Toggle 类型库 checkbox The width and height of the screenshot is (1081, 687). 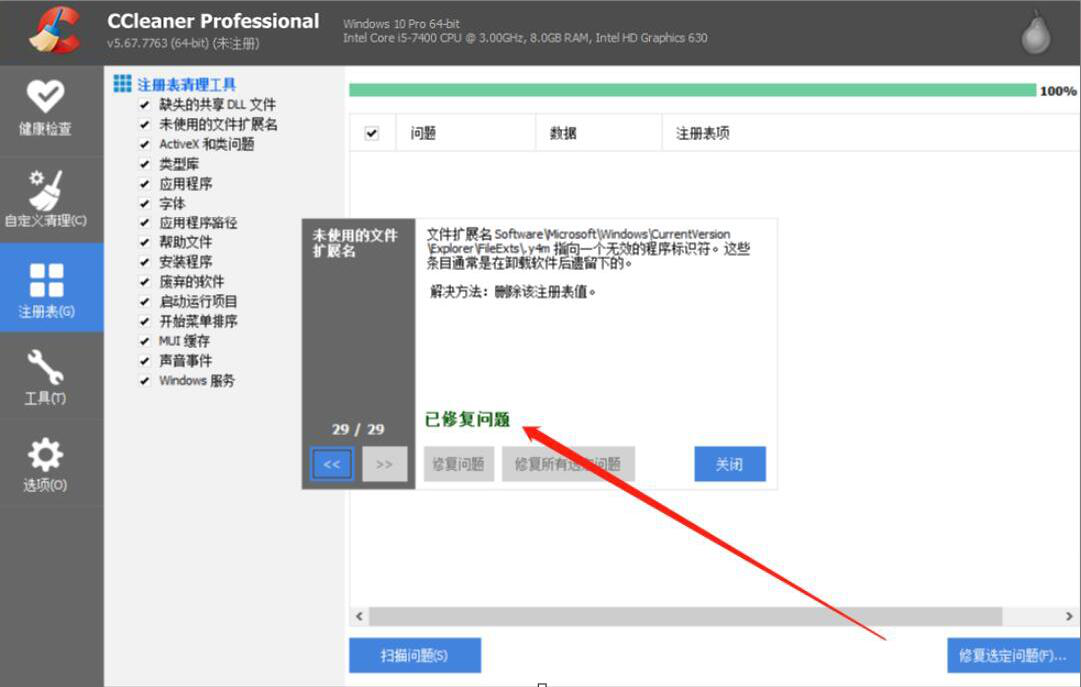point(144,164)
